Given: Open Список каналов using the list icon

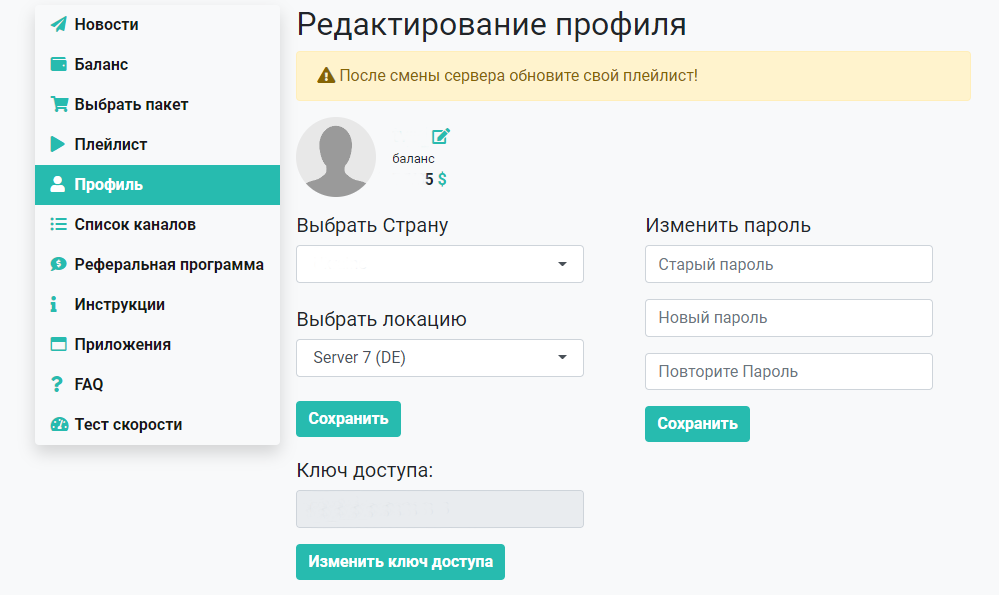Looking at the screenshot, I should 57,224.
